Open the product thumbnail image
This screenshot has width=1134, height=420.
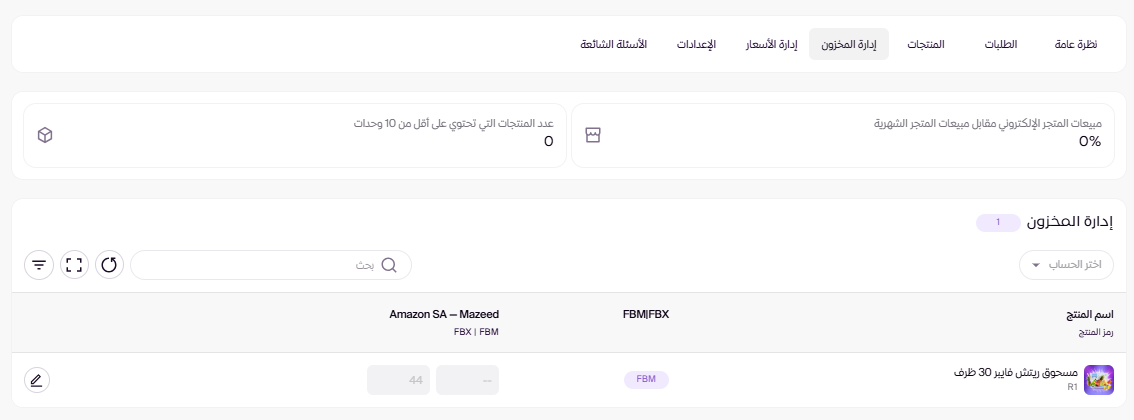1098,380
